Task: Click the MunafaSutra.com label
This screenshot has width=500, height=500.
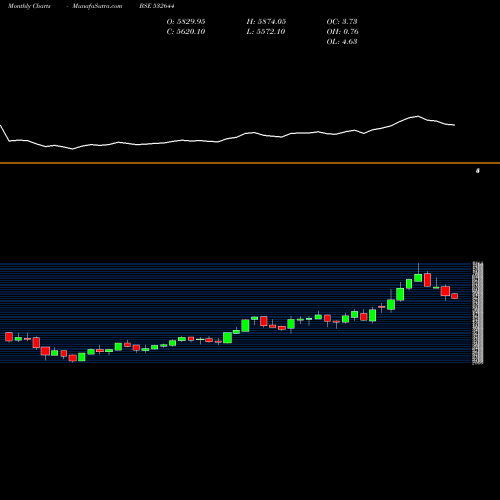Action: click(97, 6)
